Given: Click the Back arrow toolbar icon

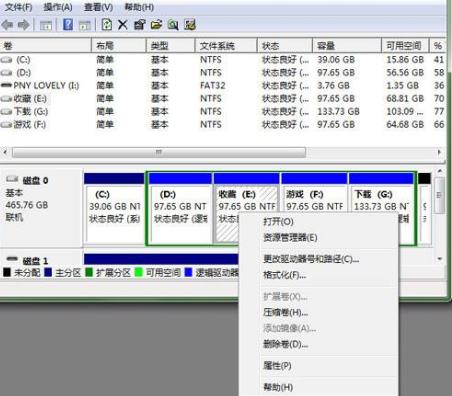Looking at the screenshot, I should click(8, 25).
